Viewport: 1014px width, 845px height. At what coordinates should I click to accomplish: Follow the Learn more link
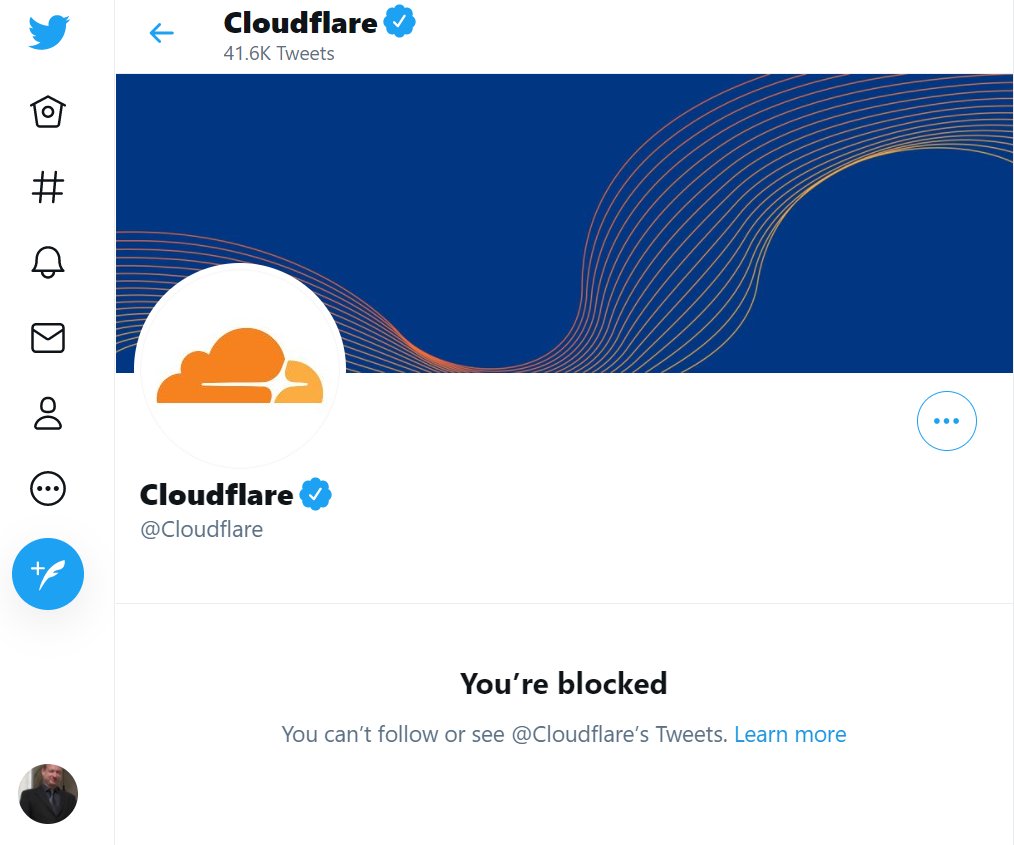(x=790, y=734)
